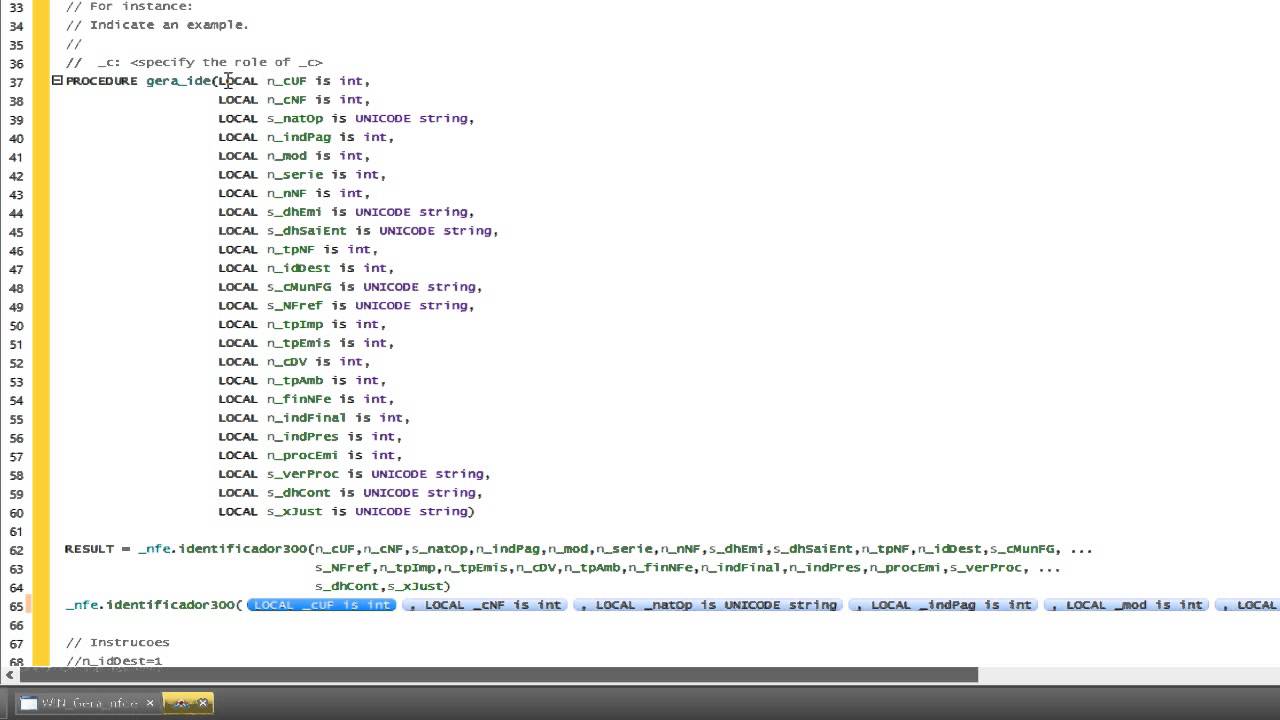The width and height of the screenshot is (1280, 720).
Task: Click the PROCEDURE keyword on line 37
Action: 101,81
